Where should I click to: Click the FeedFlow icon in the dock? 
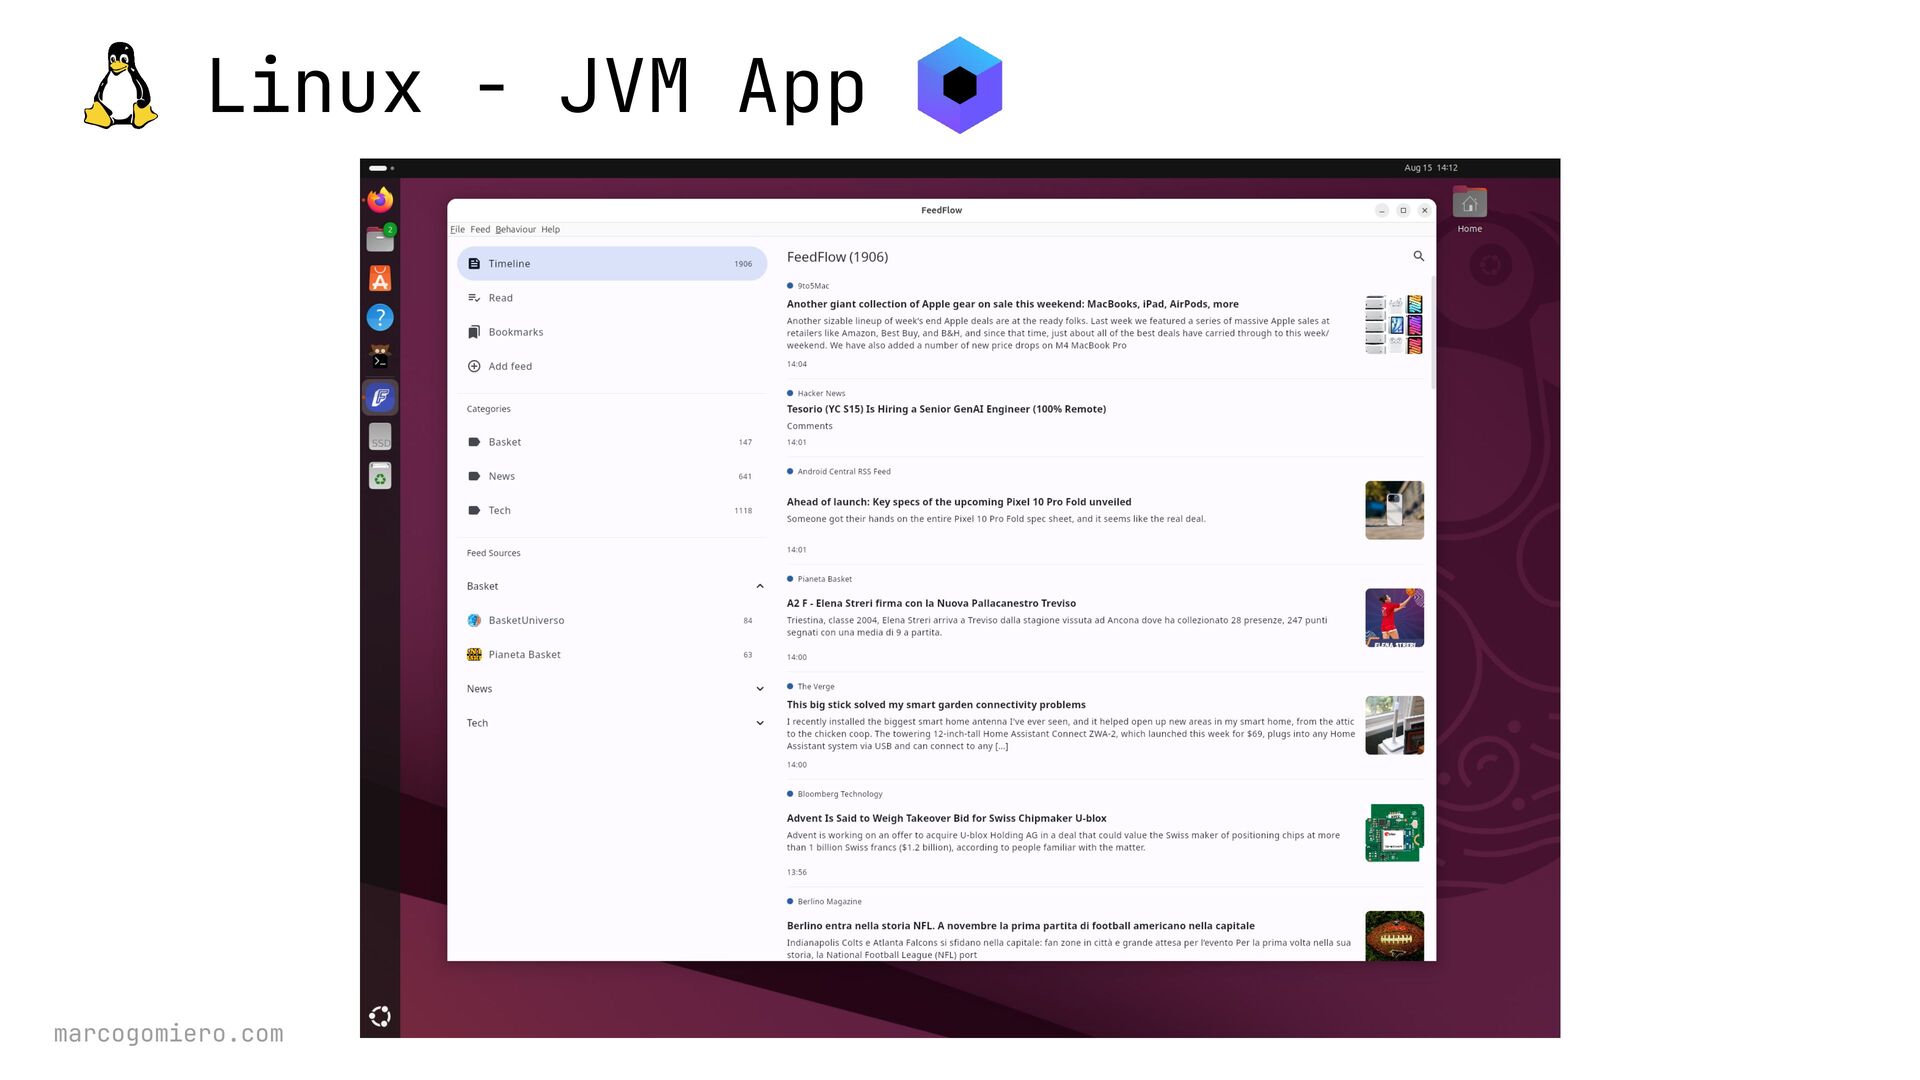point(380,397)
